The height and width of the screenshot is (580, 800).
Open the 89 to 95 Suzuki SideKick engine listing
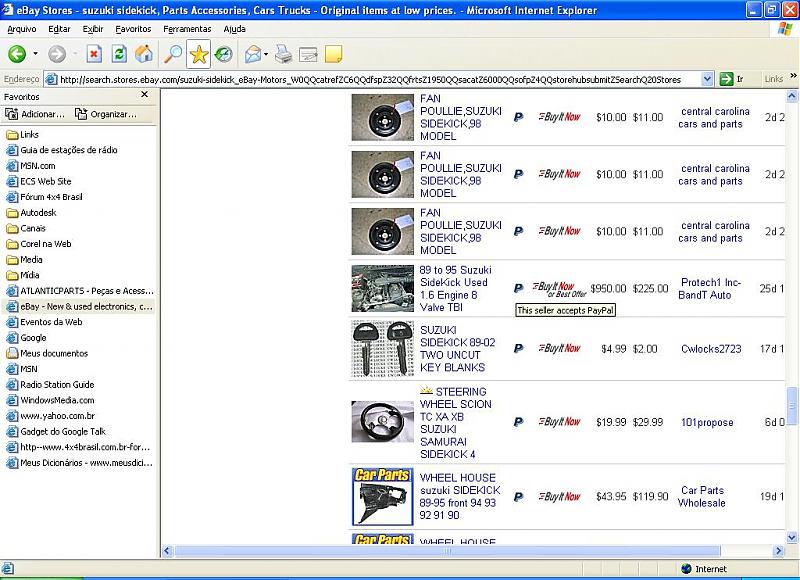point(456,288)
